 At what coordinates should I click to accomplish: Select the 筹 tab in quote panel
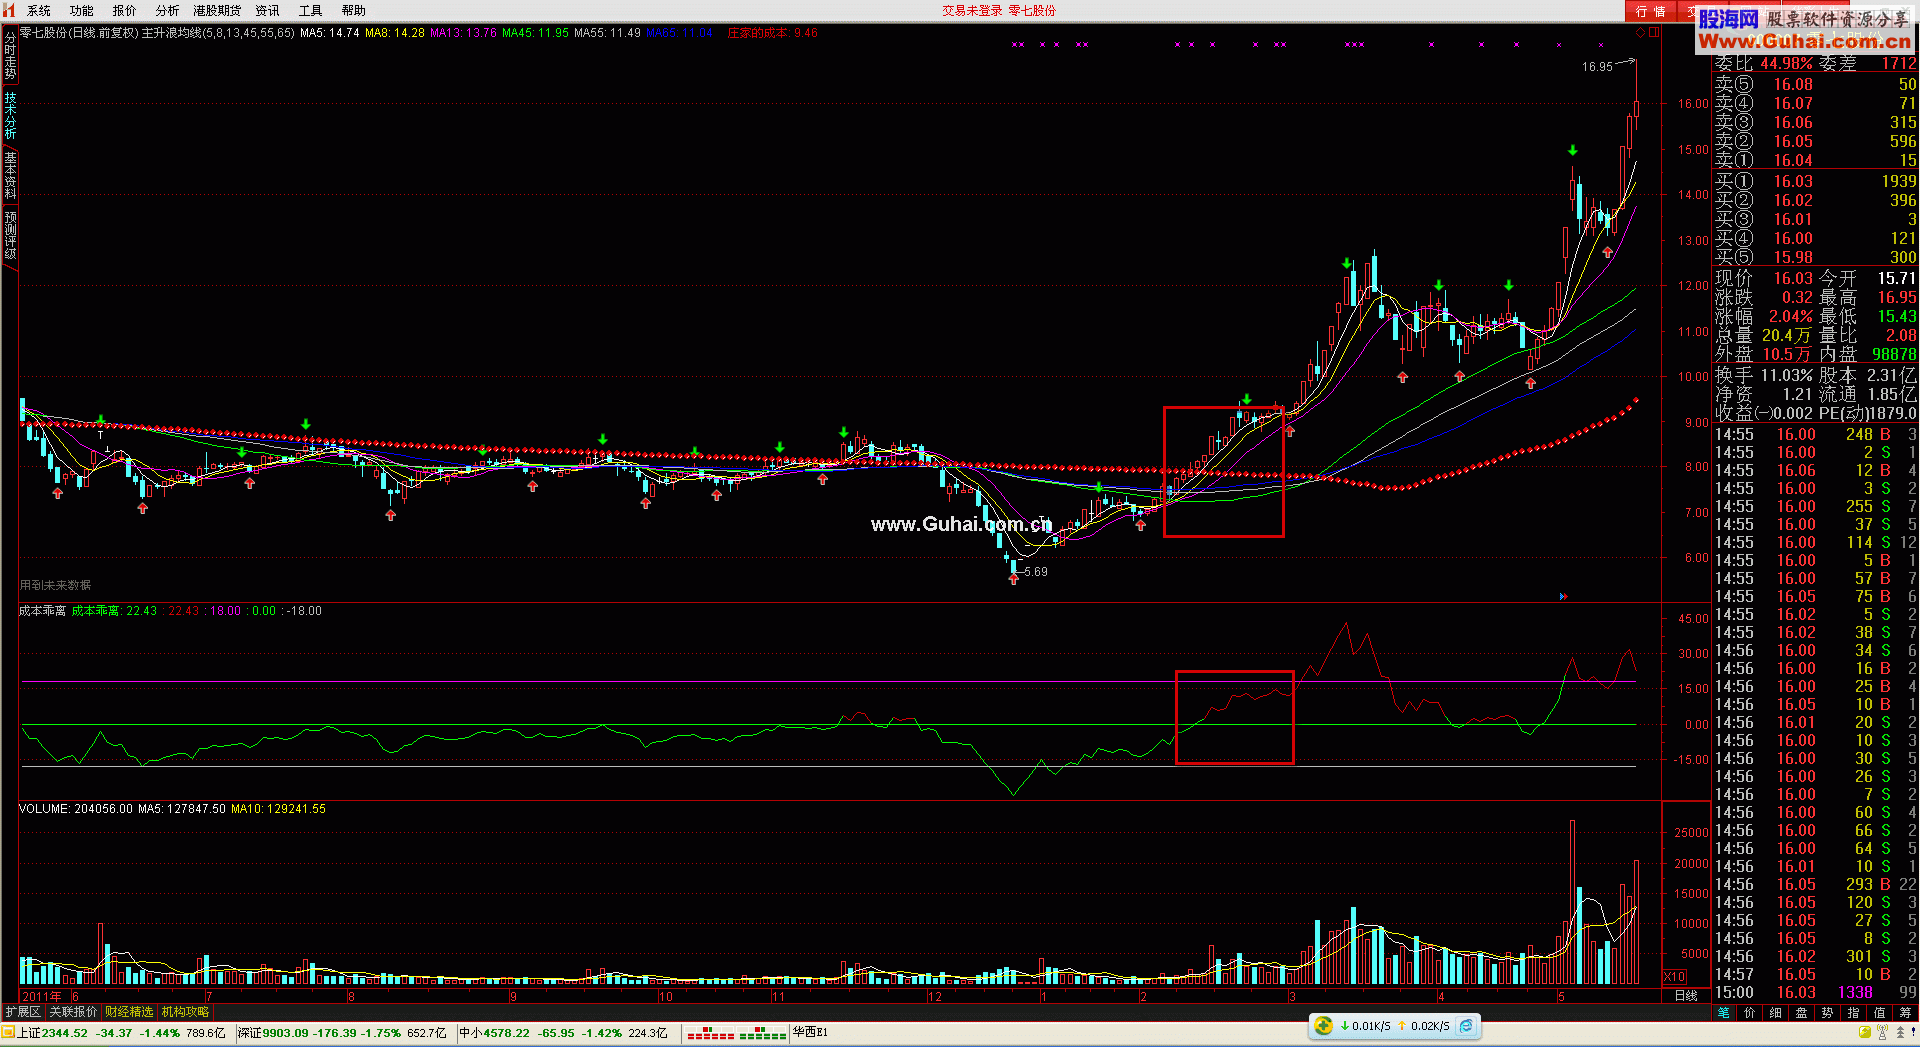tap(1905, 1012)
